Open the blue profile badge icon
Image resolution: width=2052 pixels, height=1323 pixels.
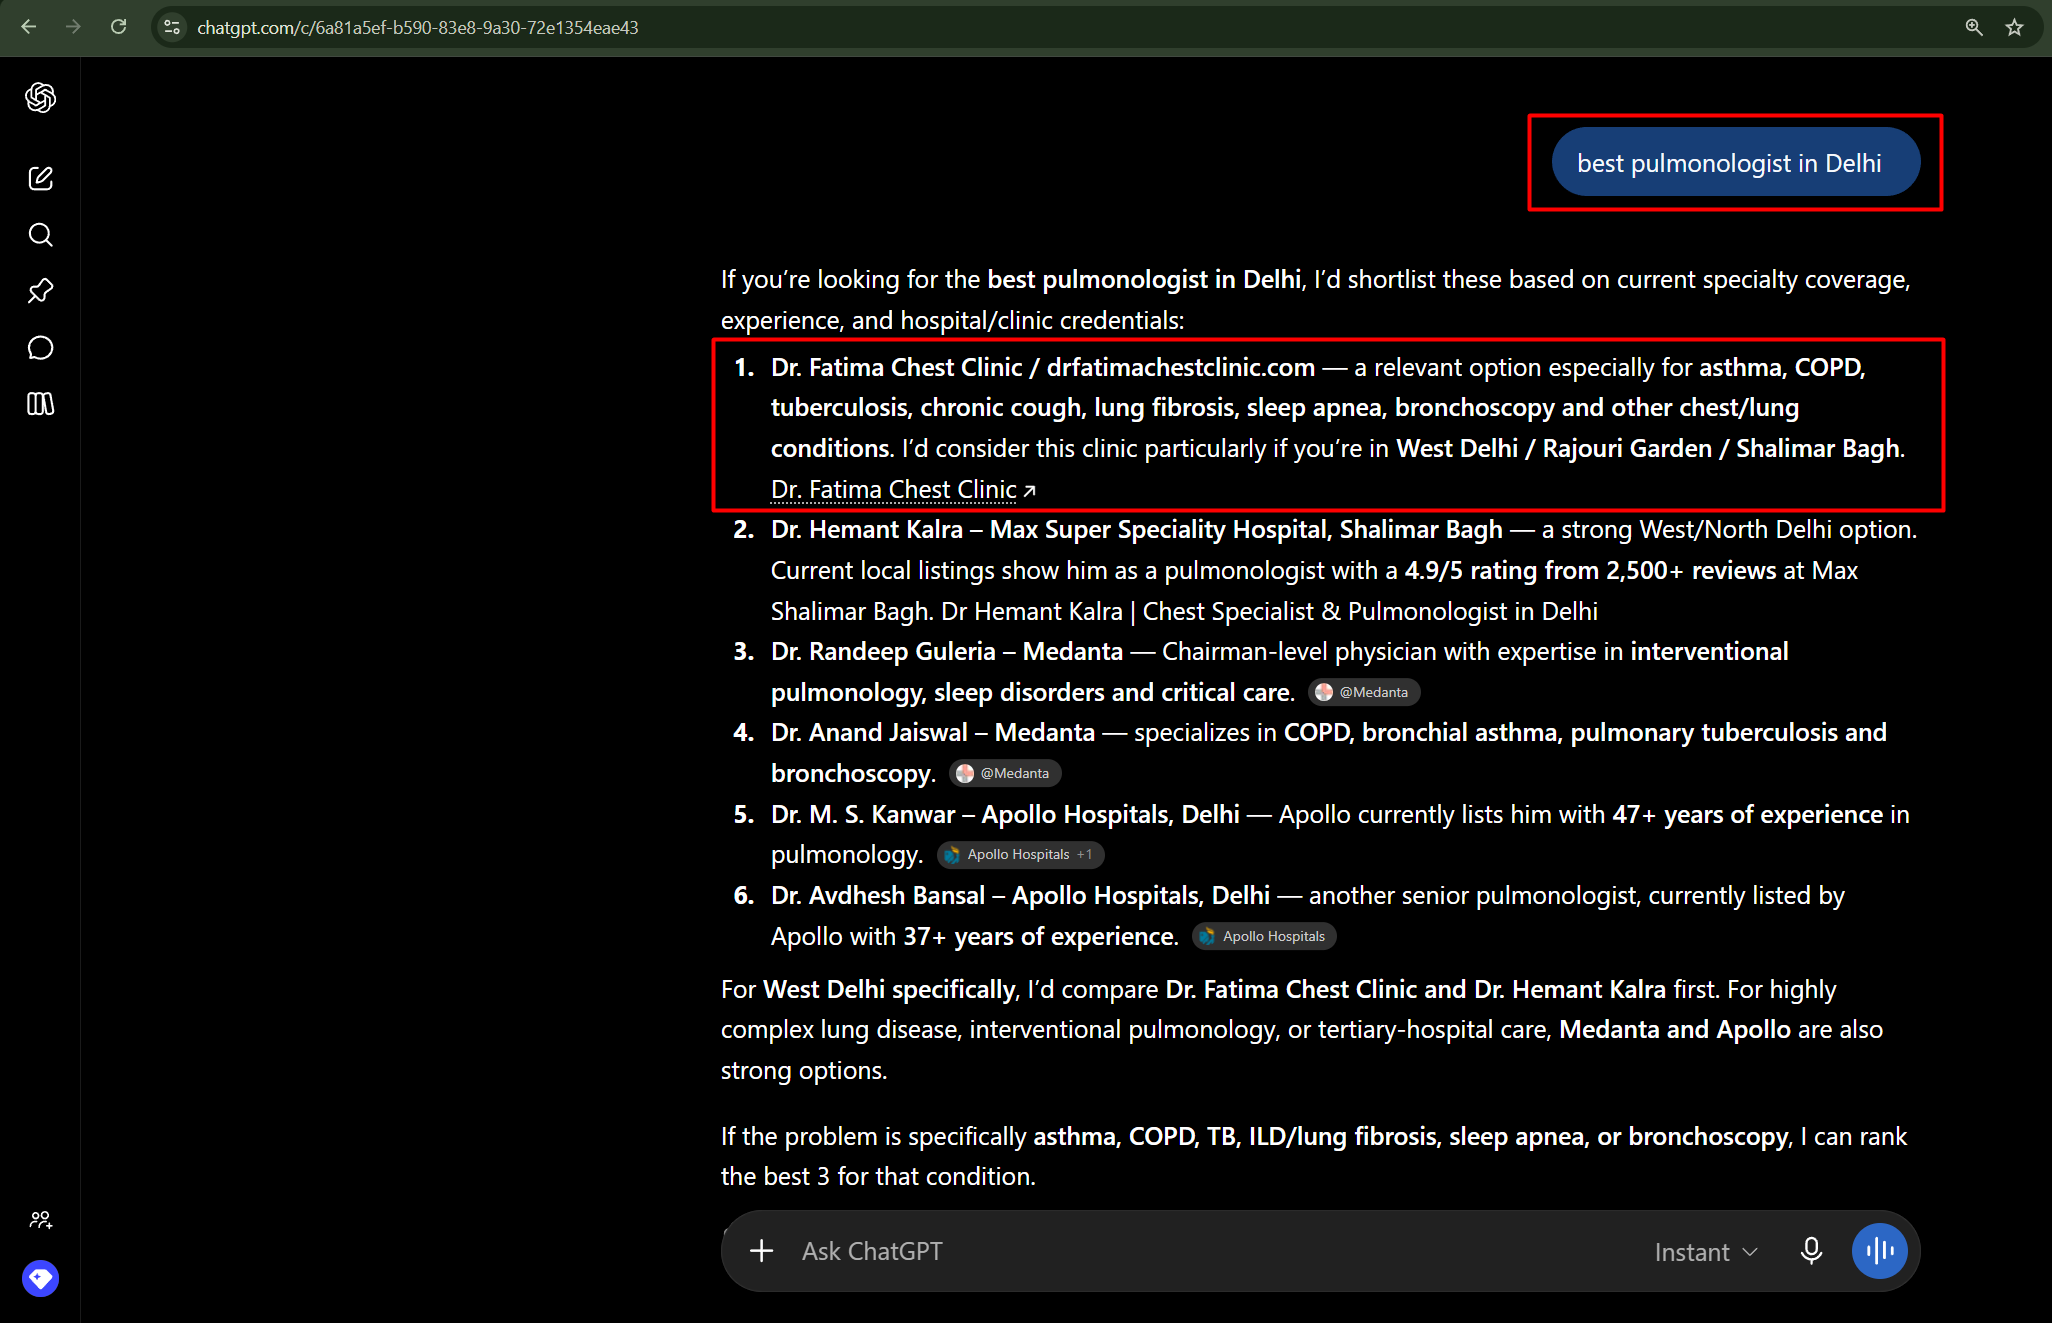[40, 1278]
